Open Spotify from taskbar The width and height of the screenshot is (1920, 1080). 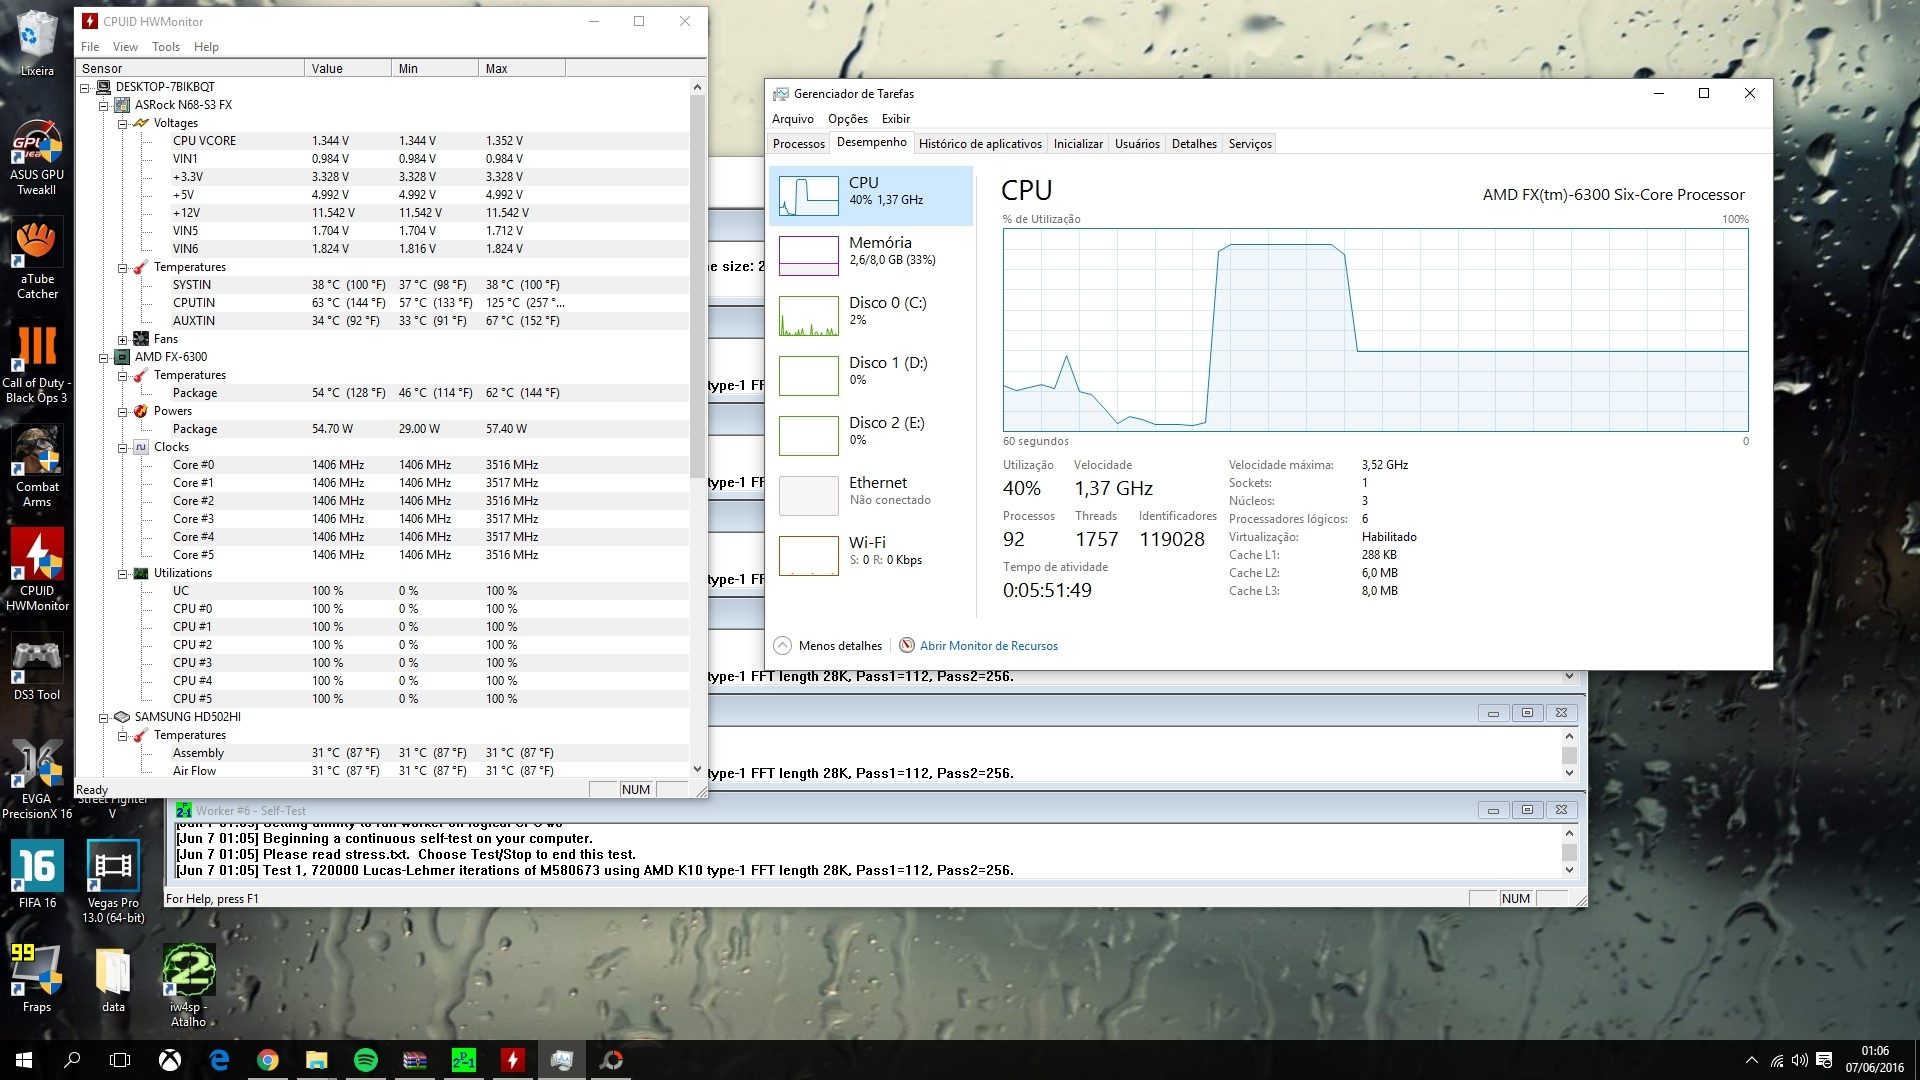click(x=366, y=1060)
